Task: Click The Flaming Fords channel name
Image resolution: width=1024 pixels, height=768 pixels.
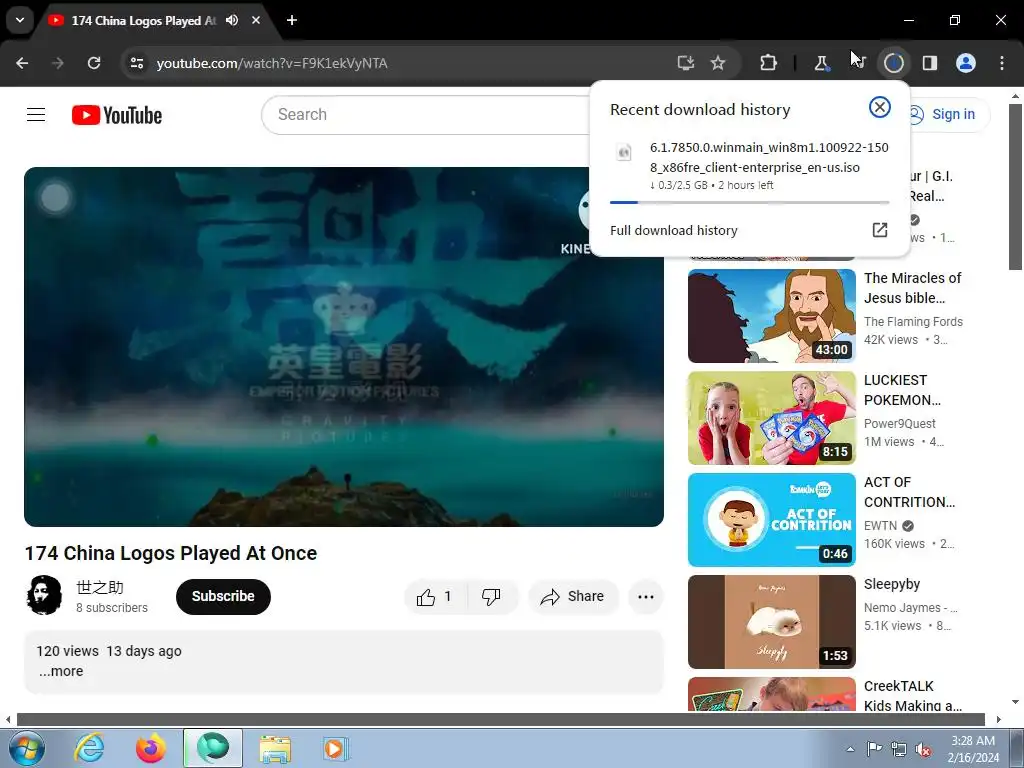Action: (x=913, y=321)
